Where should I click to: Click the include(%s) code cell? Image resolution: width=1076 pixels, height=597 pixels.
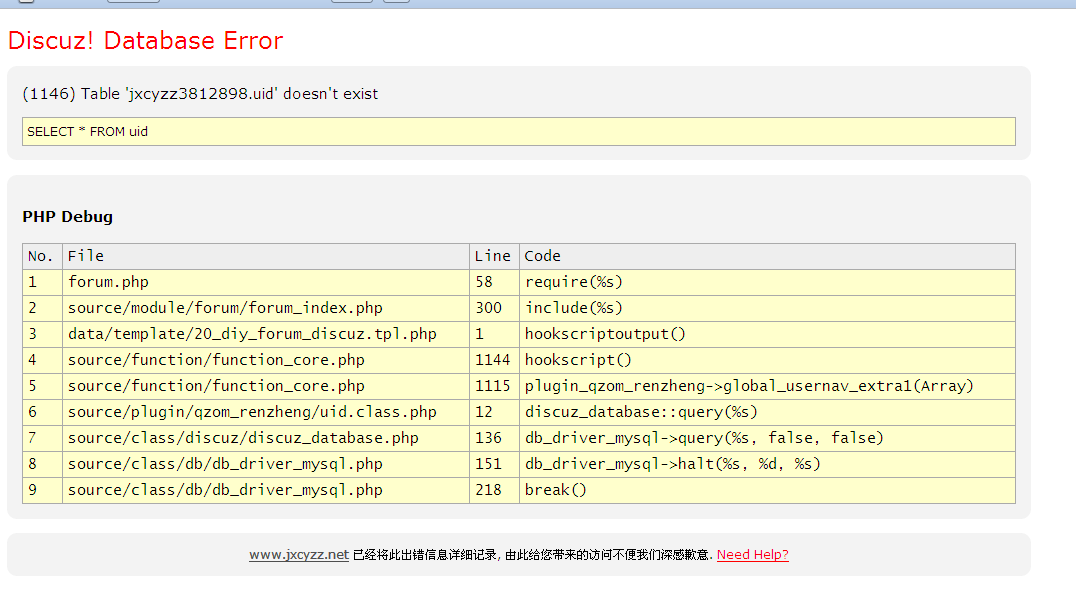click(767, 308)
